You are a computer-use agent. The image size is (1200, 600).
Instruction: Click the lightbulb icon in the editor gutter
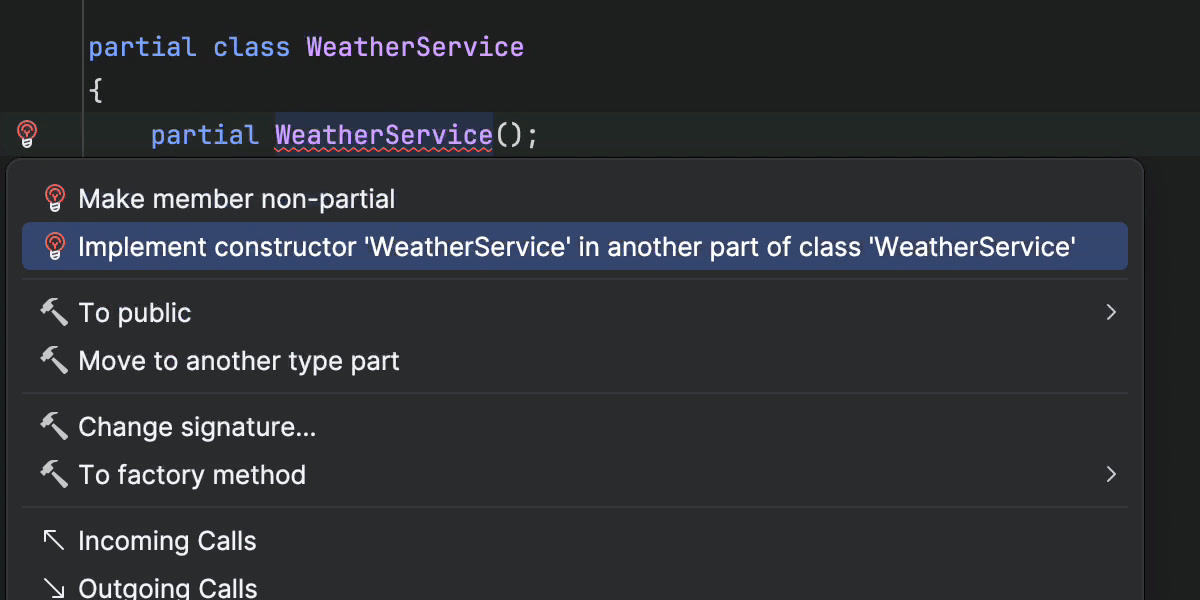[x=27, y=133]
